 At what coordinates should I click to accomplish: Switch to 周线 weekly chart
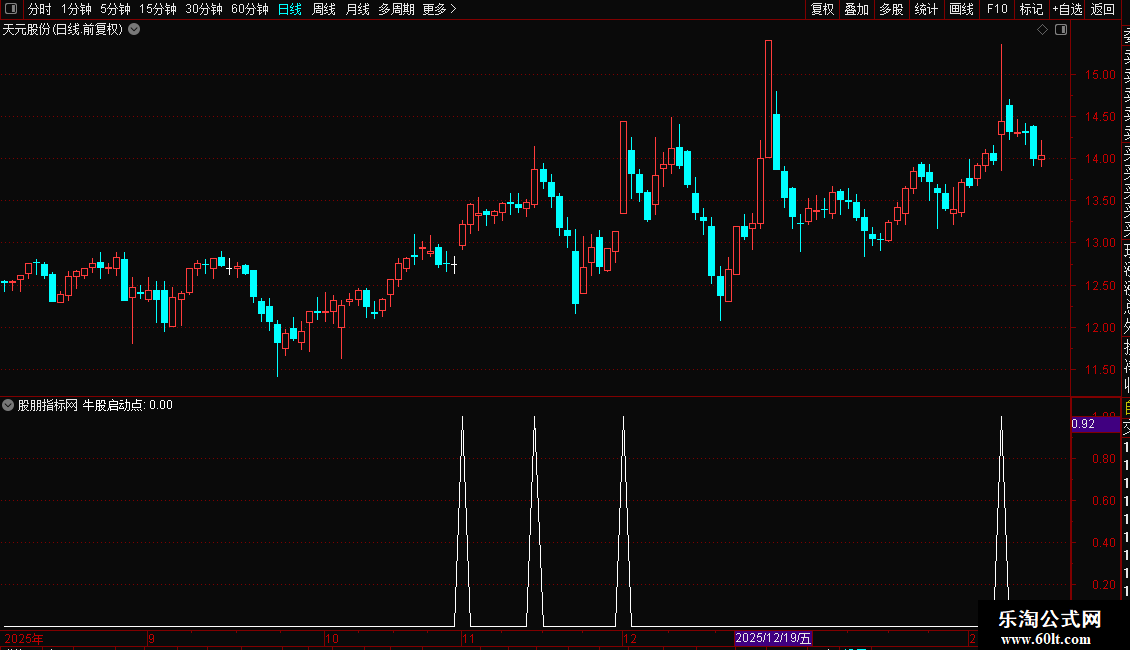[324, 9]
